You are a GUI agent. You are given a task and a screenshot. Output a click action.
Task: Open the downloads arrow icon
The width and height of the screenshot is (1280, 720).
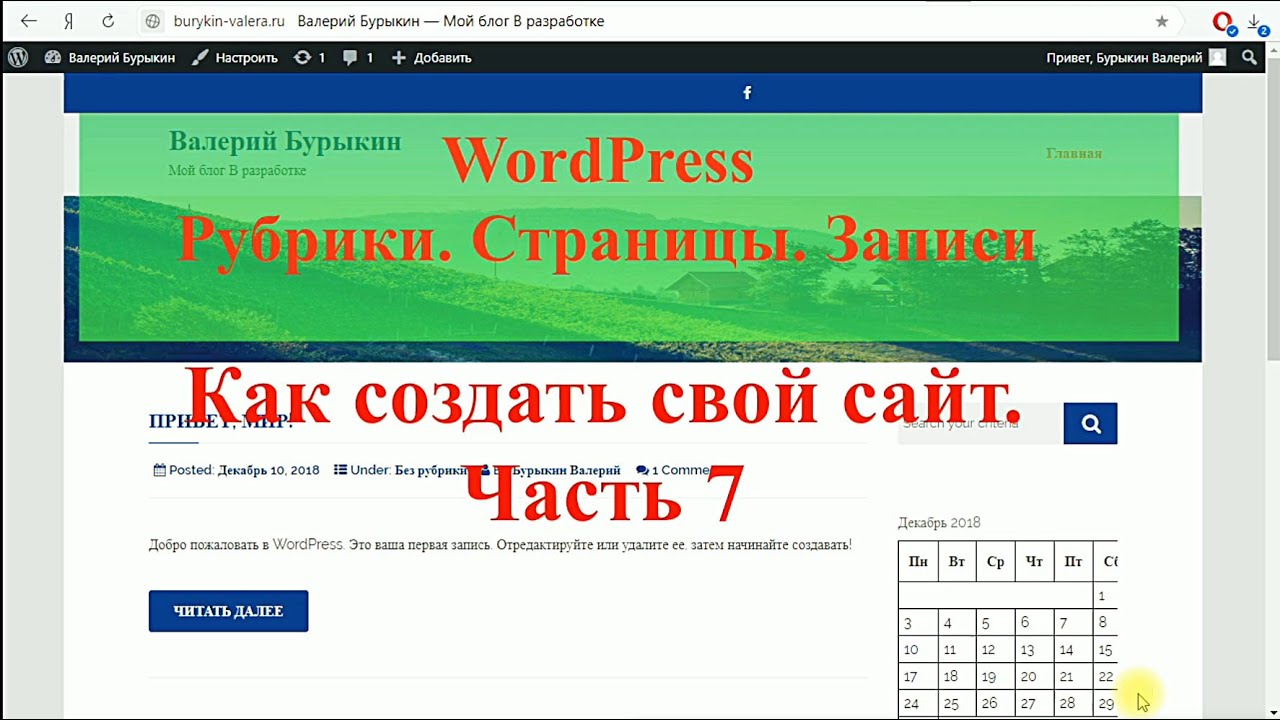coord(1256,22)
